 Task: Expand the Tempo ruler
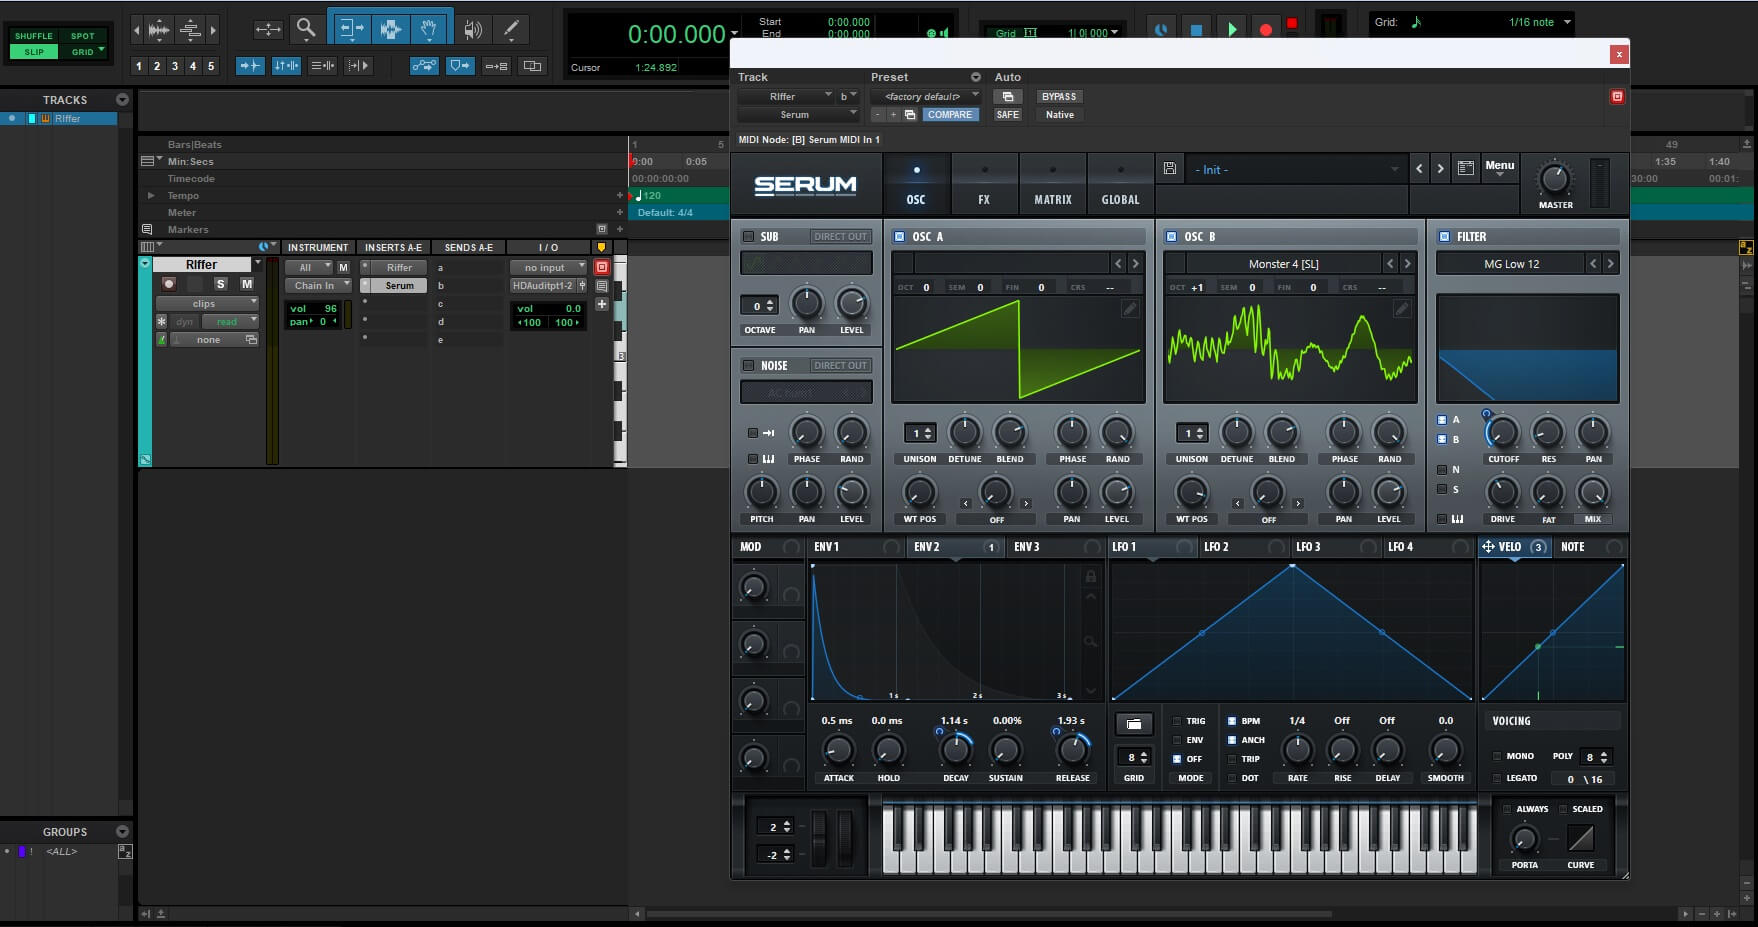coord(151,196)
